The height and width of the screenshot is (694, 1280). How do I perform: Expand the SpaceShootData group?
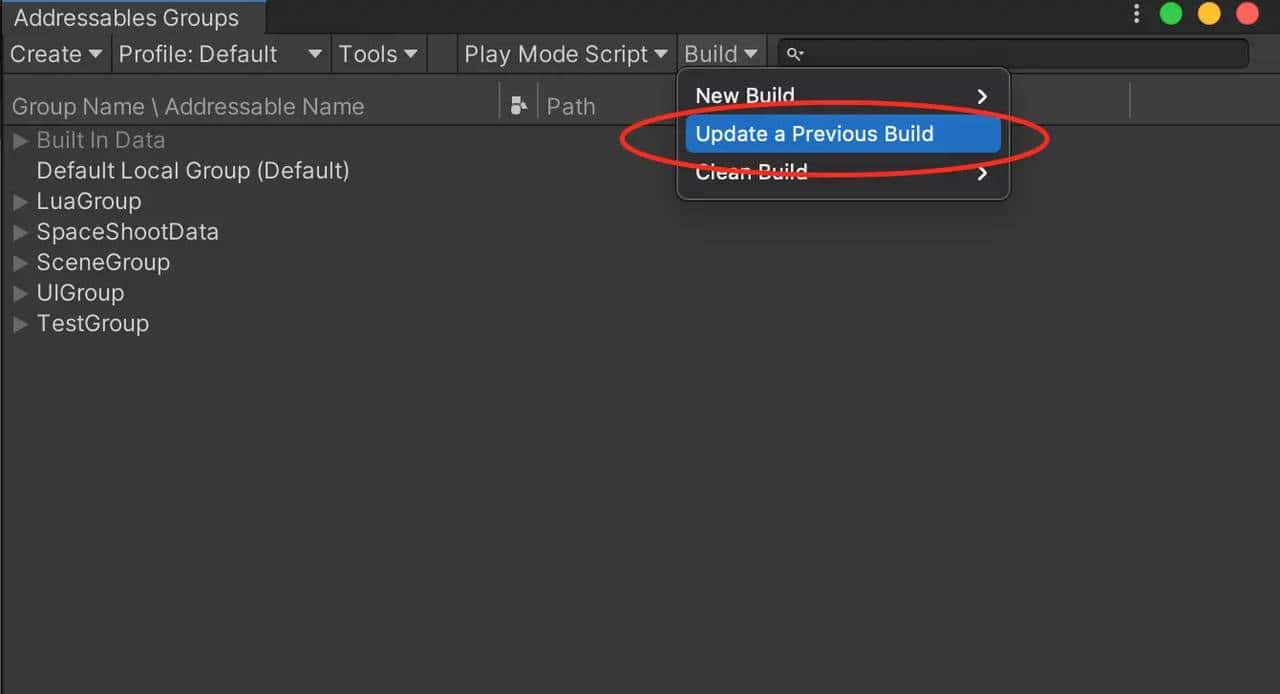tap(20, 231)
